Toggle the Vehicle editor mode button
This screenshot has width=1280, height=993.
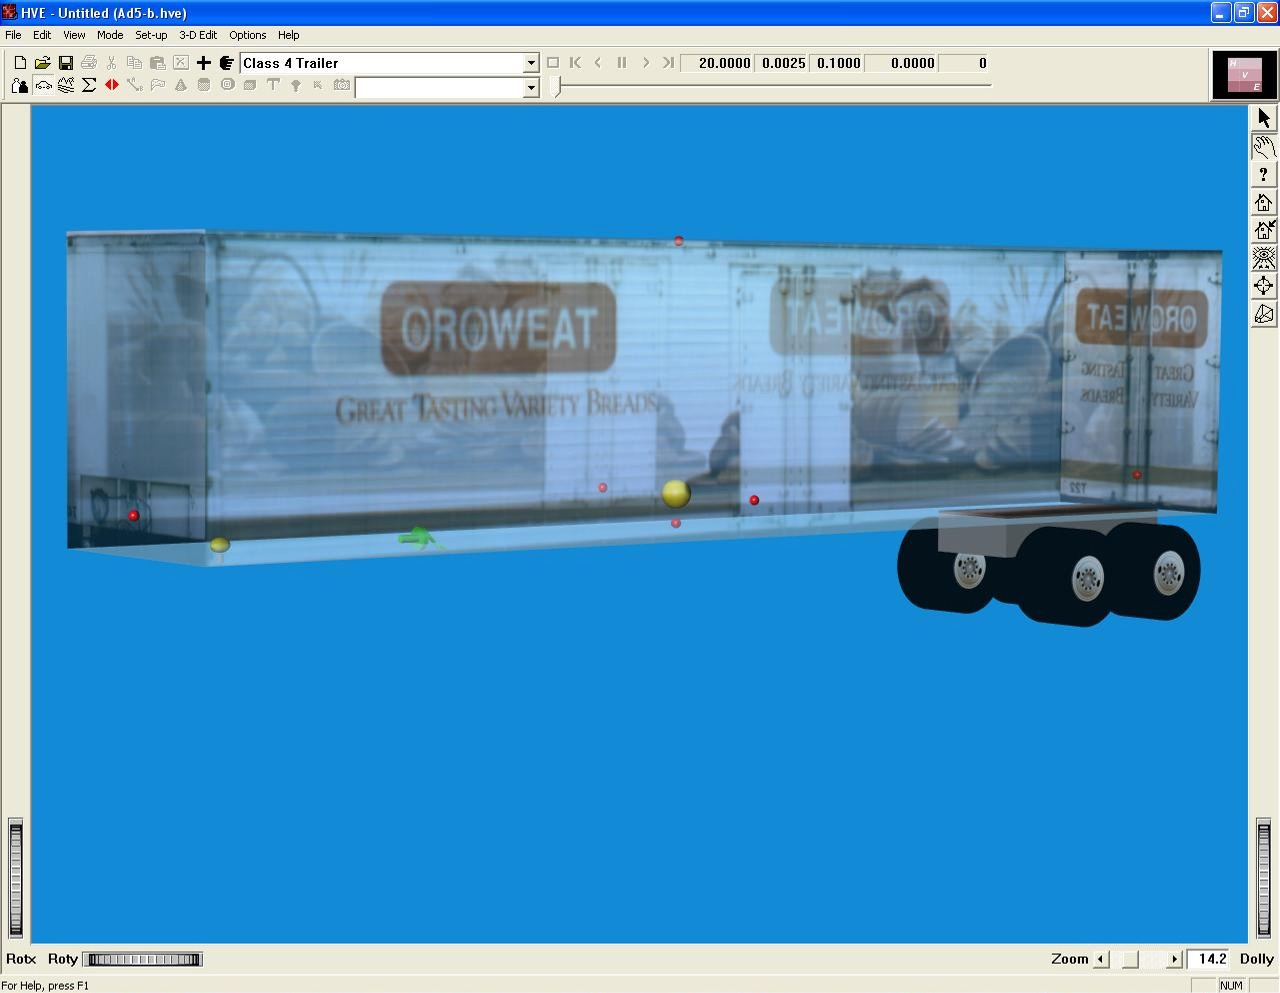tap(43, 86)
